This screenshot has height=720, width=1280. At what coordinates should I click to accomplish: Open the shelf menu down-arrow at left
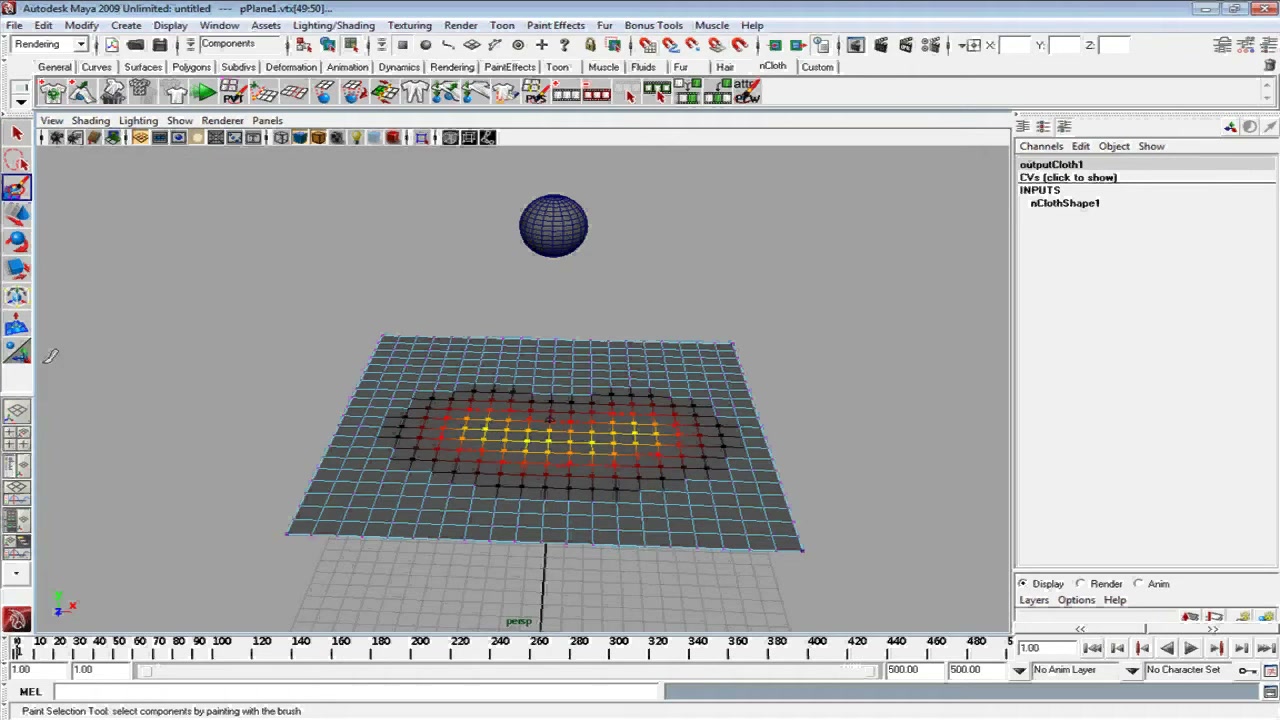pyautogui.click(x=19, y=102)
